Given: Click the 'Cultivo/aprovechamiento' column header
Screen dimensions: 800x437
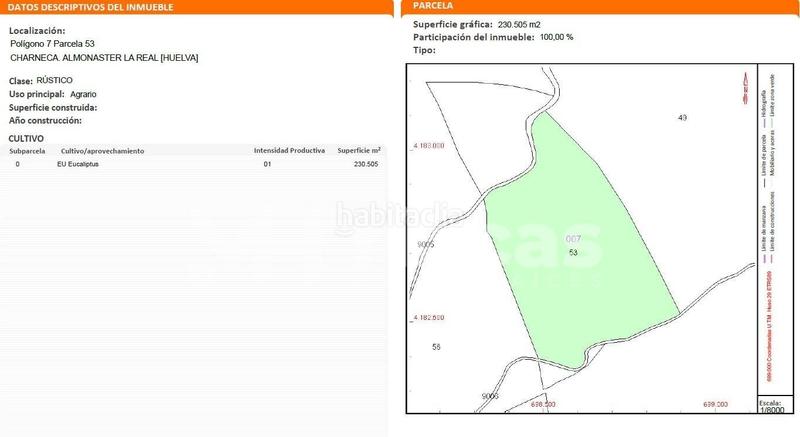Looking at the screenshot, I should click(x=101, y=151).
